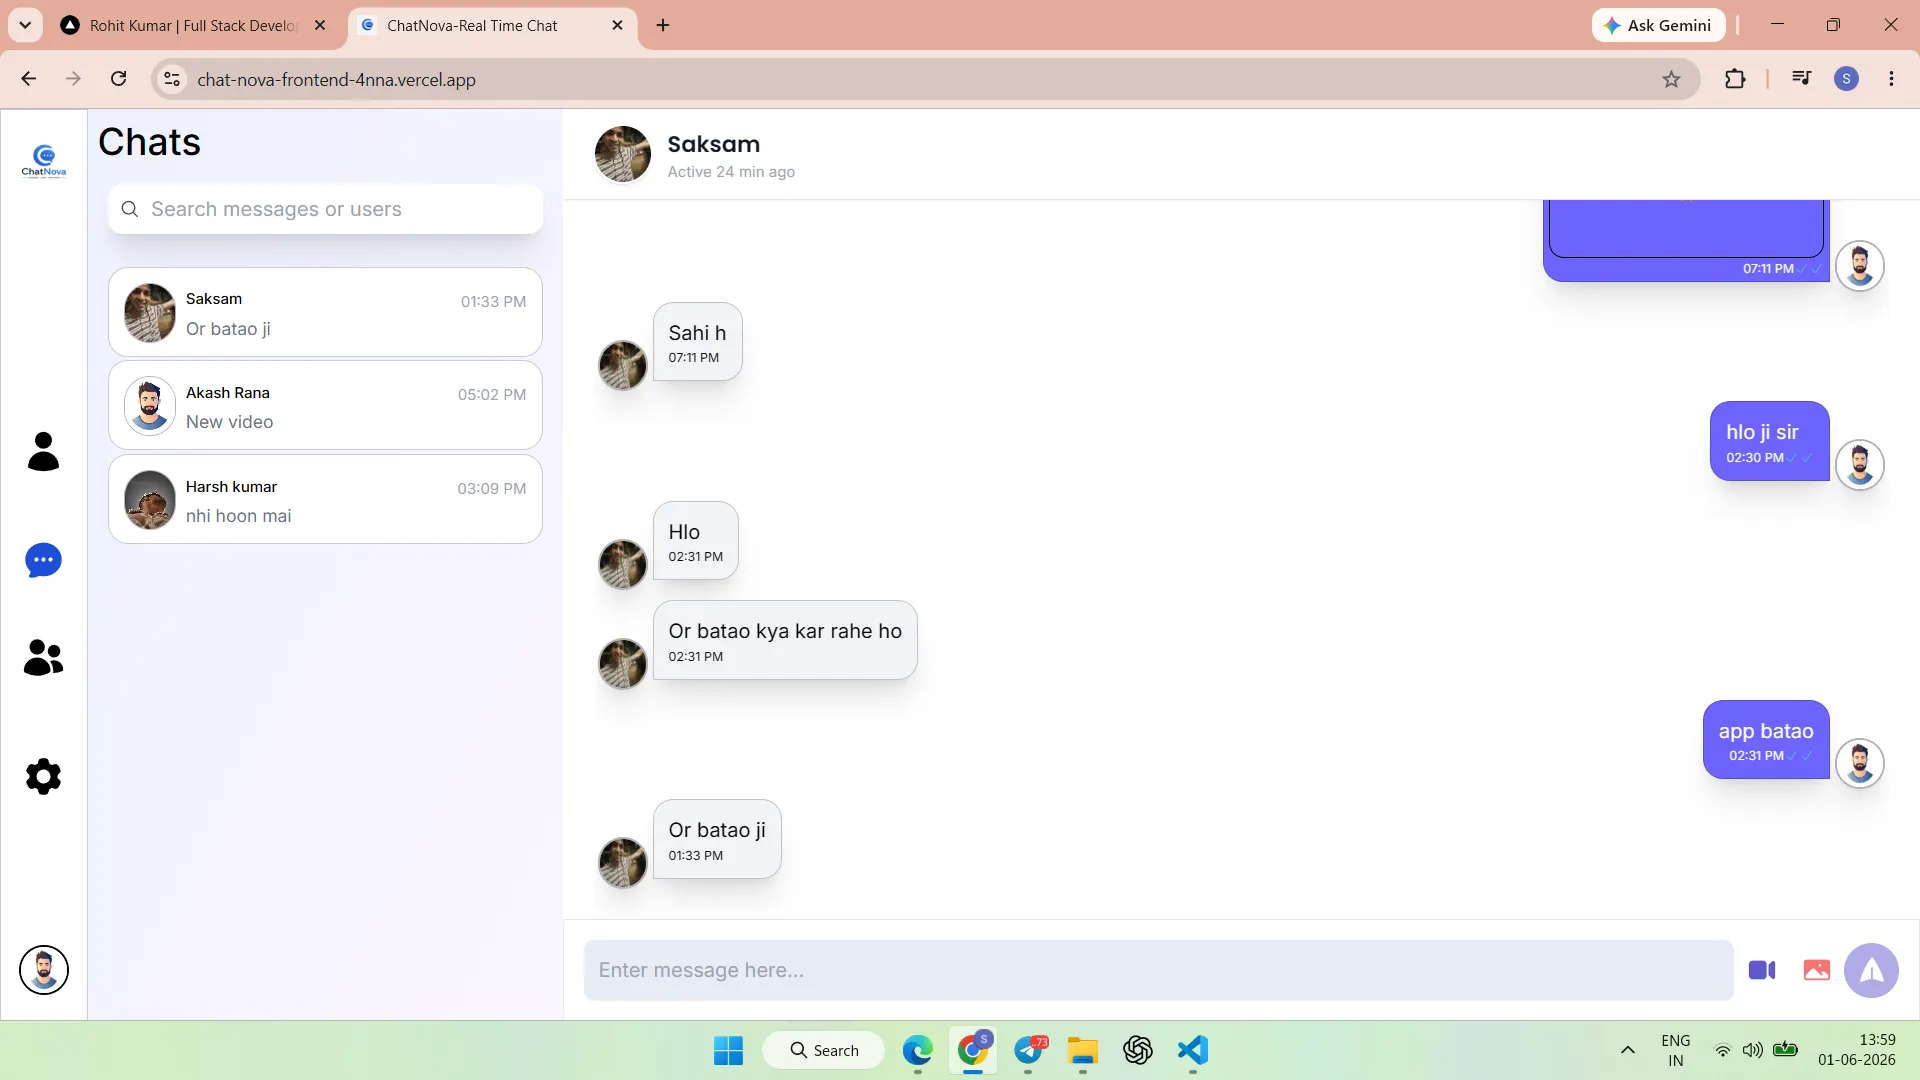Image resolution: width=1920 pixels, height=1080 pixels.
Task: Click sender avatar beside 'hlo ji sir'
Action: (x=1860, y=465)
